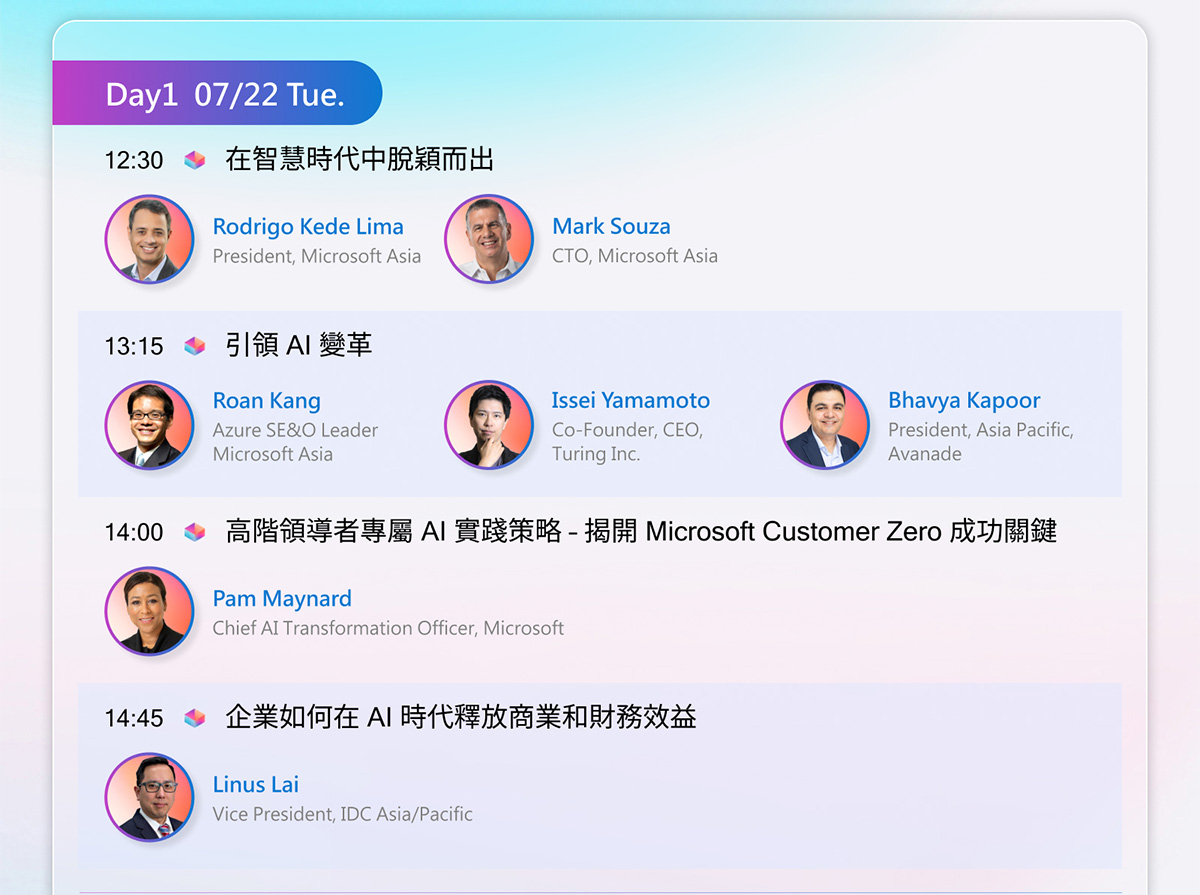The height and width of the screenshot is (895, 1200).
Task: Click the 12:30 time label
Action: pyautogui.click(x=134, y=160)
